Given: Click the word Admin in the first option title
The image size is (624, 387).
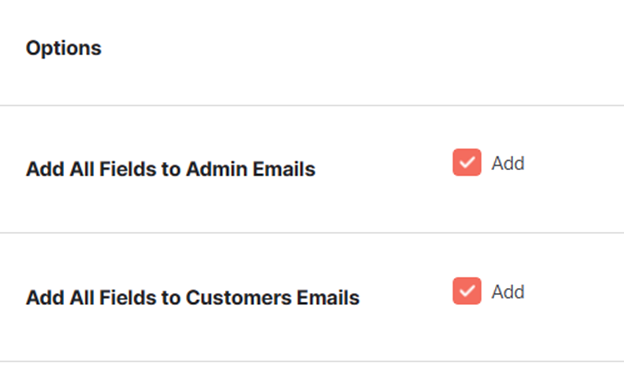Looking at the screenshot, I should [217, 169].
